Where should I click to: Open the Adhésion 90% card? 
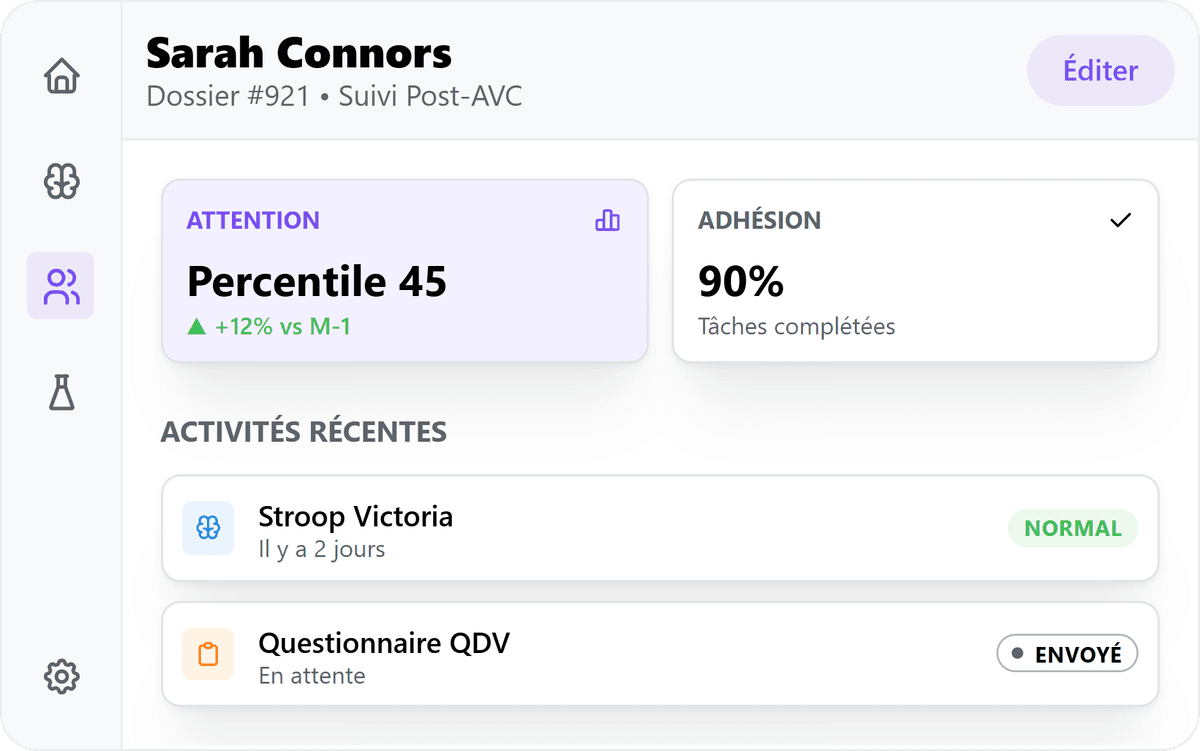[915, 270]
